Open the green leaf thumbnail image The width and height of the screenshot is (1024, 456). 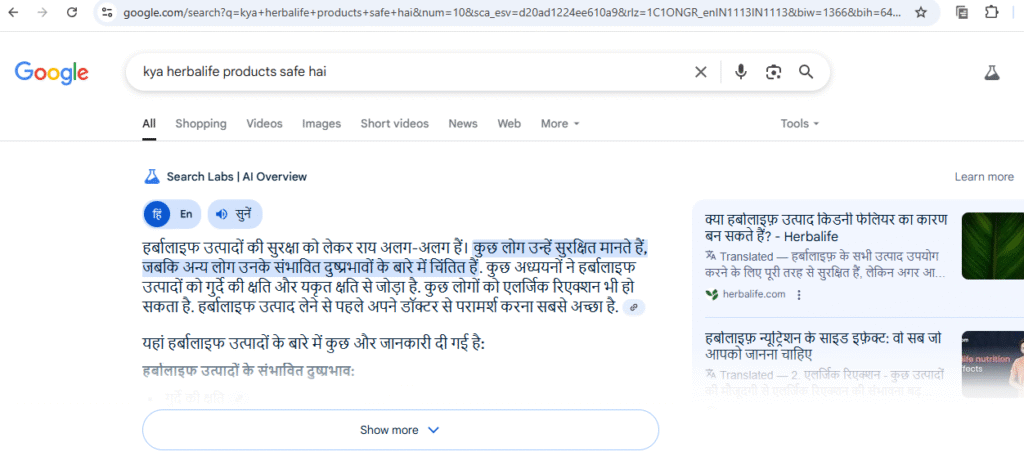pos(993,246)
